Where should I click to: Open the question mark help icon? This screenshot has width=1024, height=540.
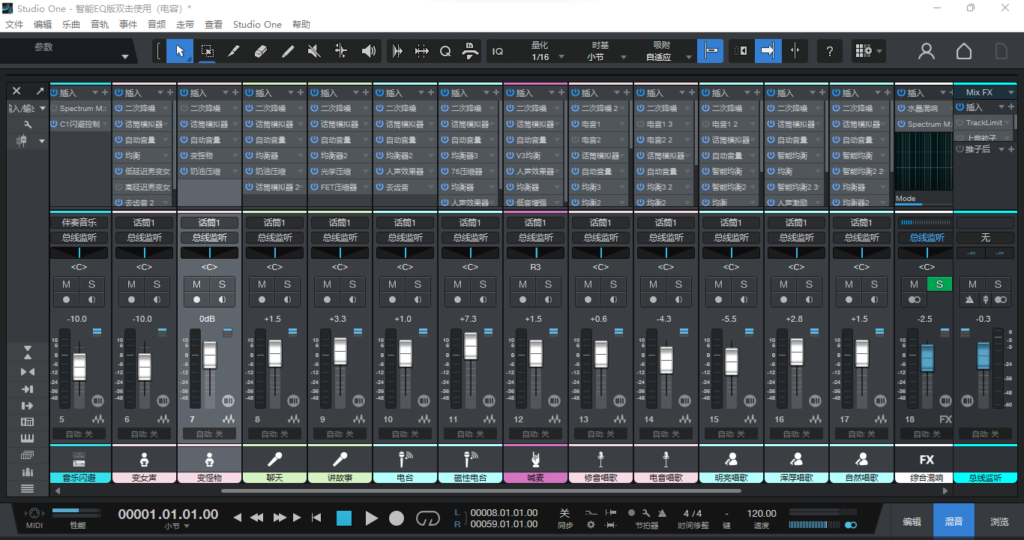[829, 51]
